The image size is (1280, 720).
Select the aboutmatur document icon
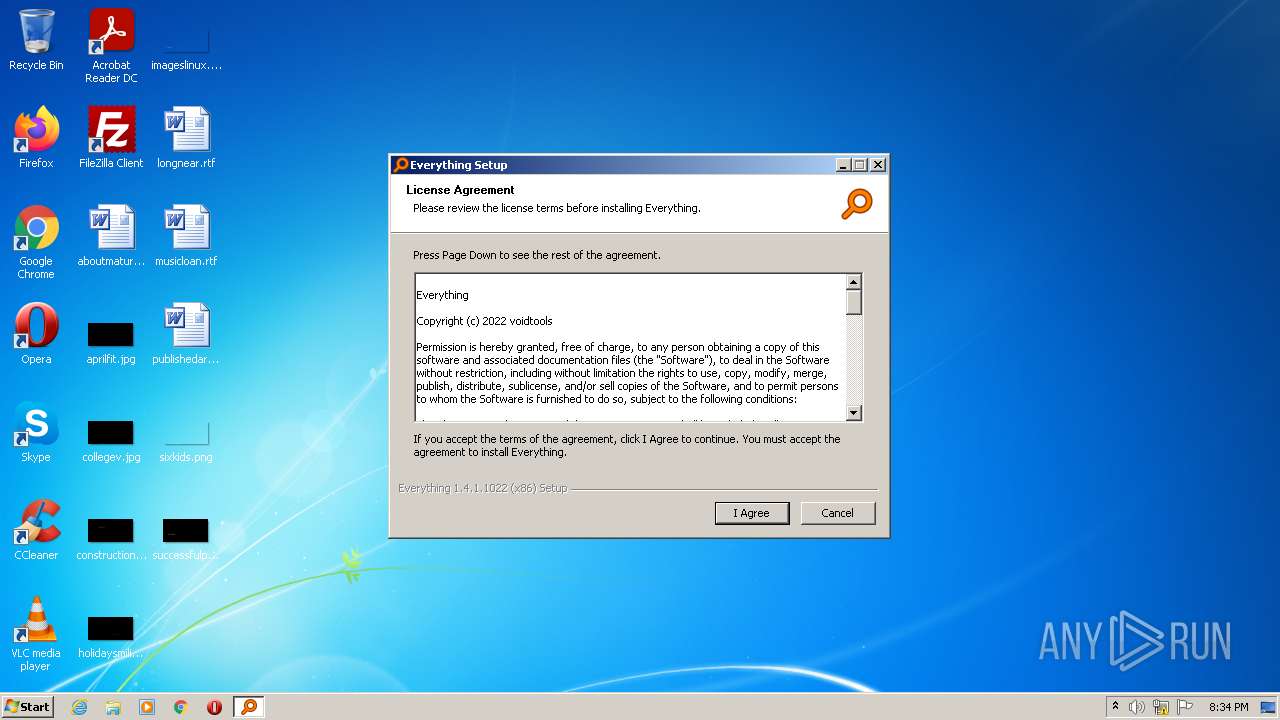(x=111, y=237)
